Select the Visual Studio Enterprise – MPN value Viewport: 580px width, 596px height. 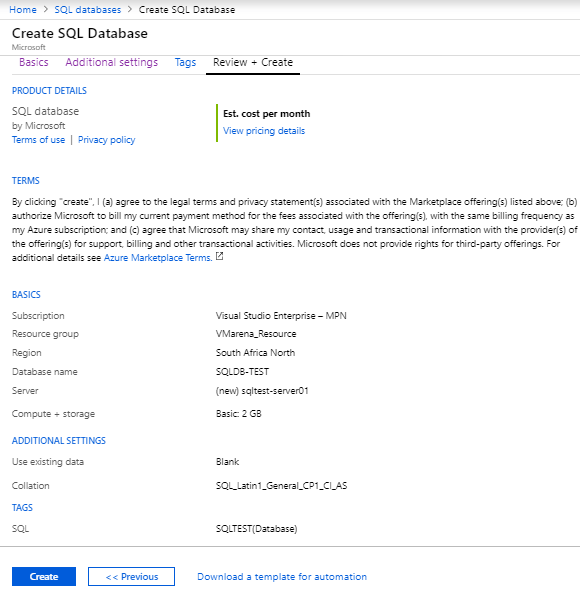[x=281, y=316]
